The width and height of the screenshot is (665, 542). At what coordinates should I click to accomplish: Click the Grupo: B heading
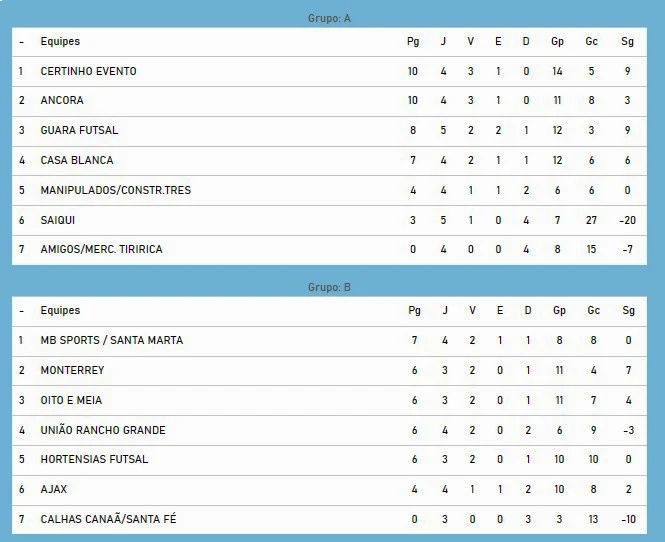[329, 287]
